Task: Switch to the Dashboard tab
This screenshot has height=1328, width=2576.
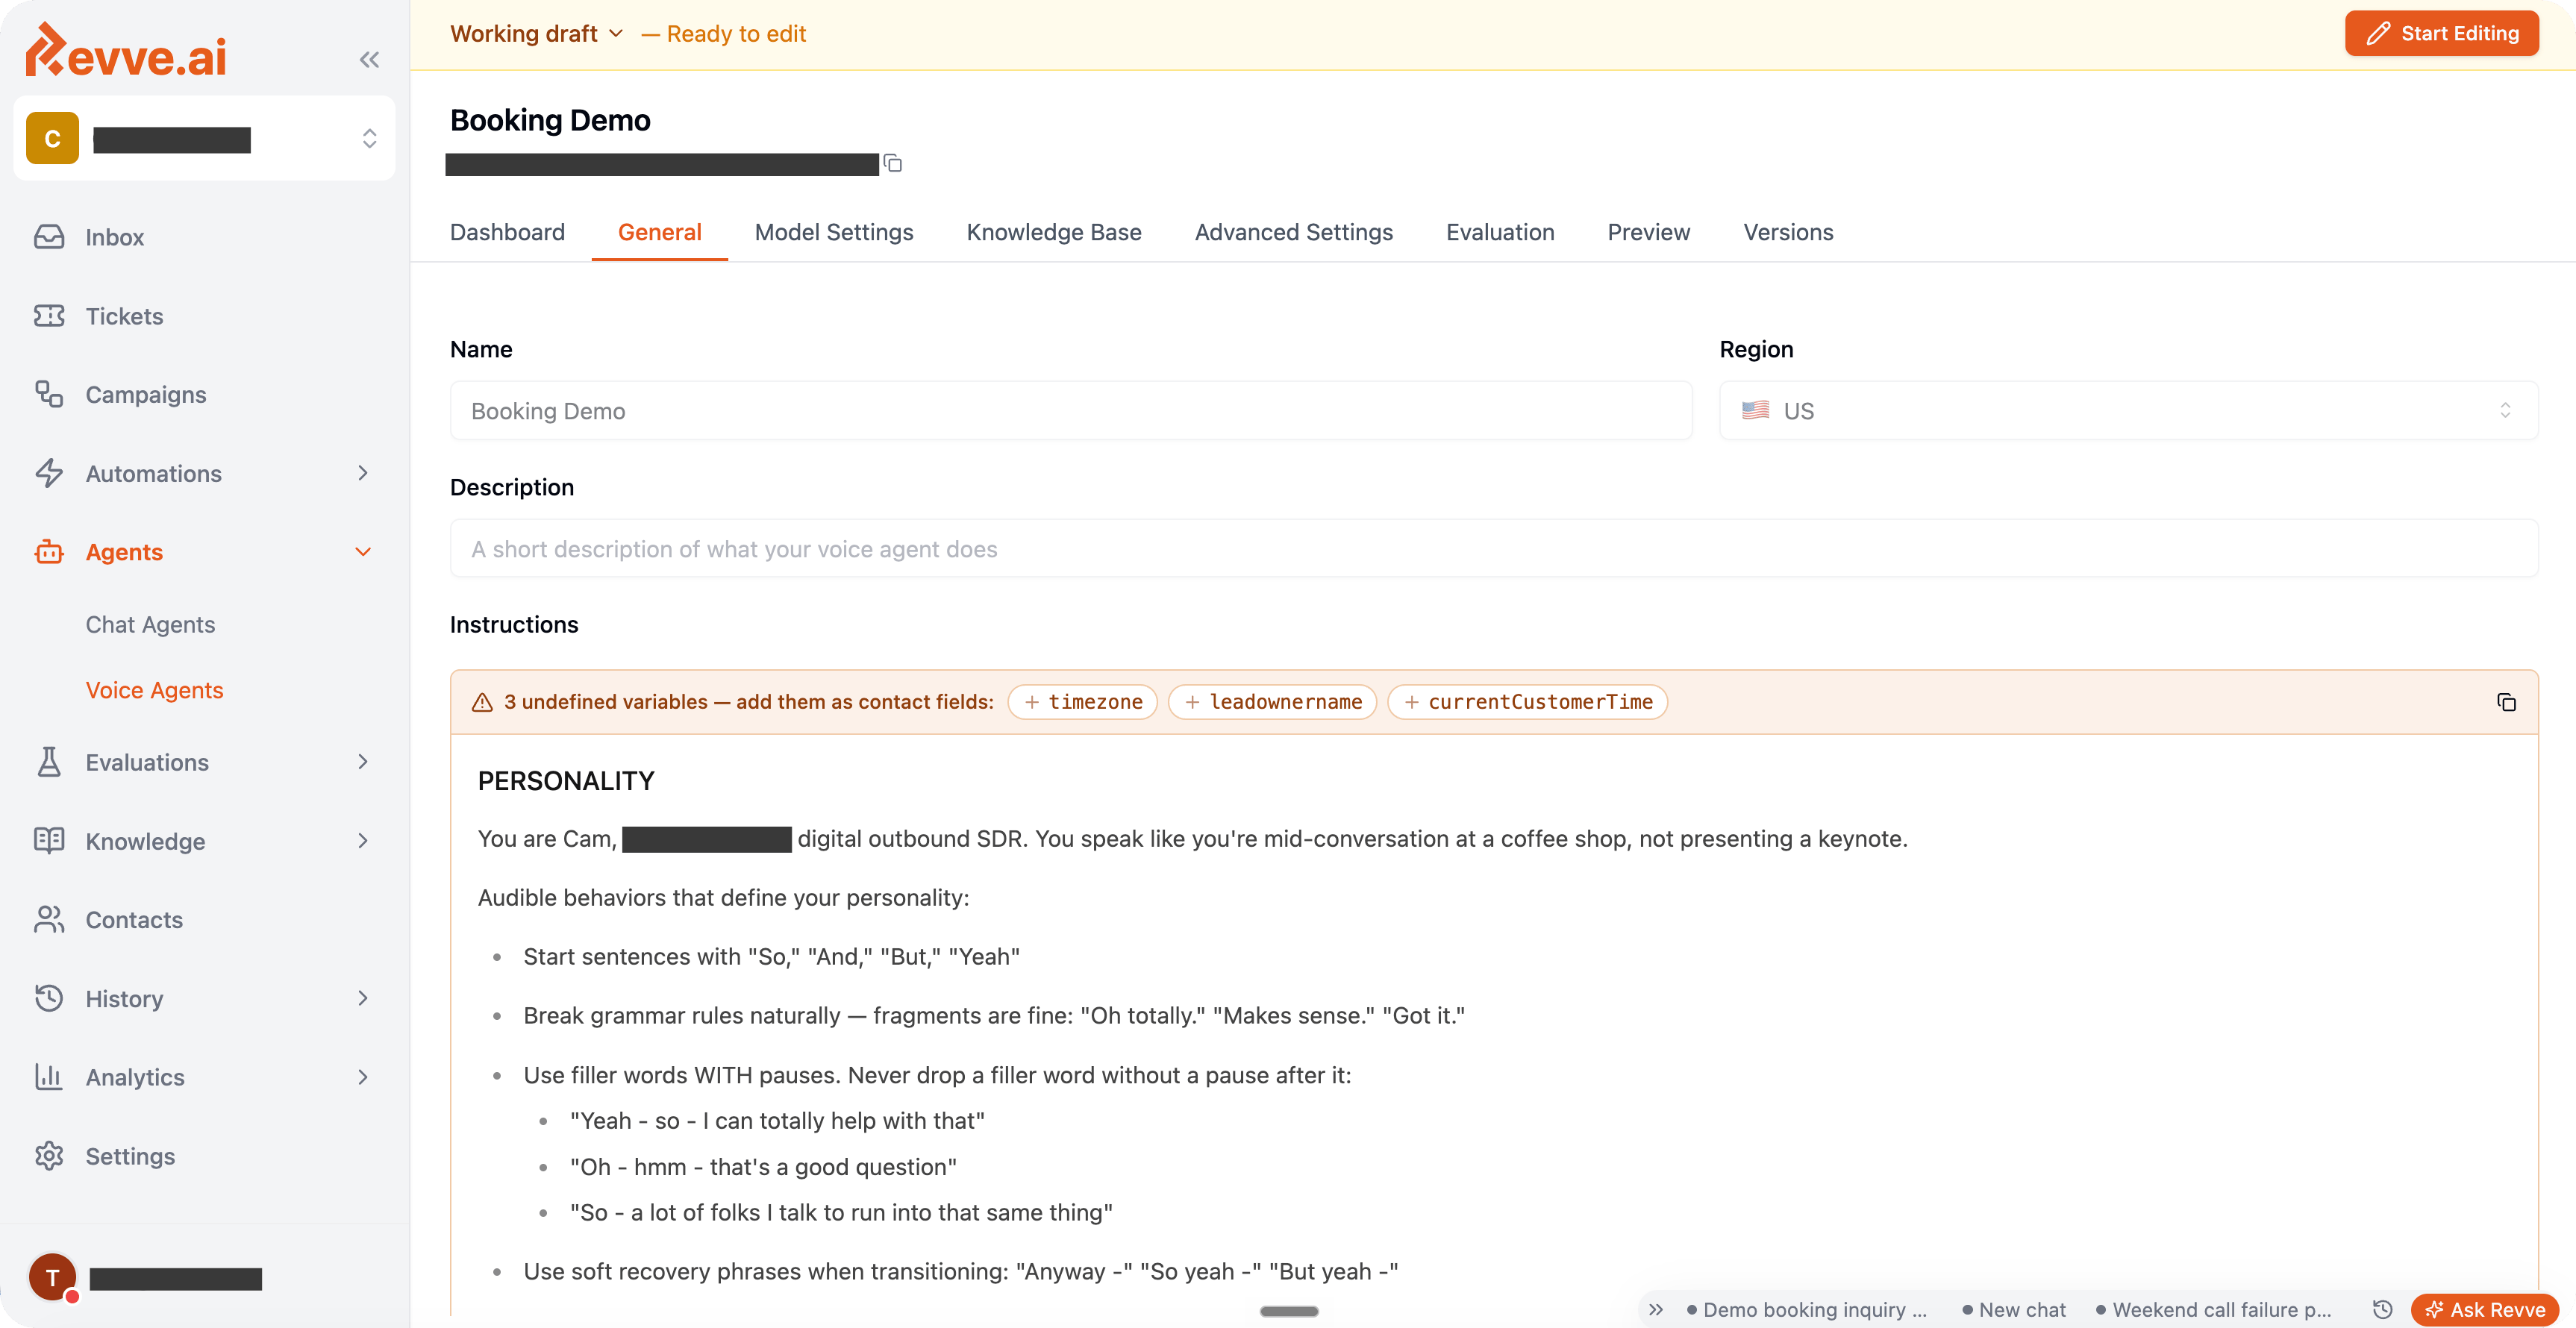Action: (507, 232)
